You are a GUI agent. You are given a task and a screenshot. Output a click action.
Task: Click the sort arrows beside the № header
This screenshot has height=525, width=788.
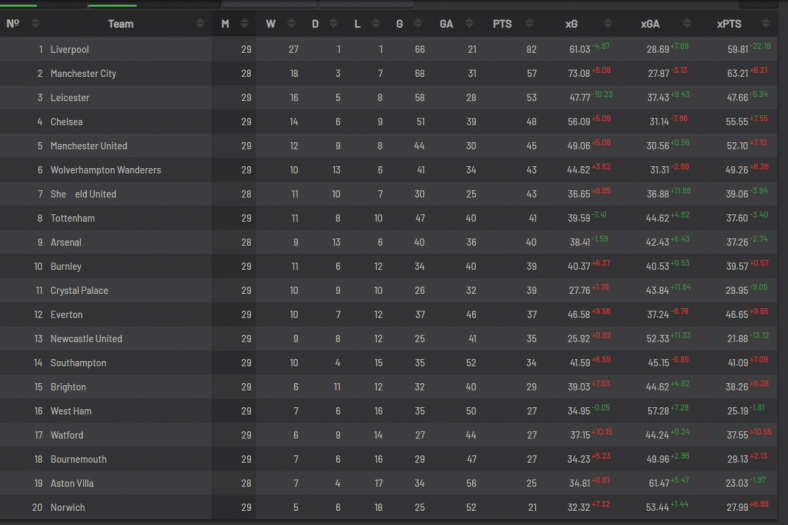(x=36, y=24)
